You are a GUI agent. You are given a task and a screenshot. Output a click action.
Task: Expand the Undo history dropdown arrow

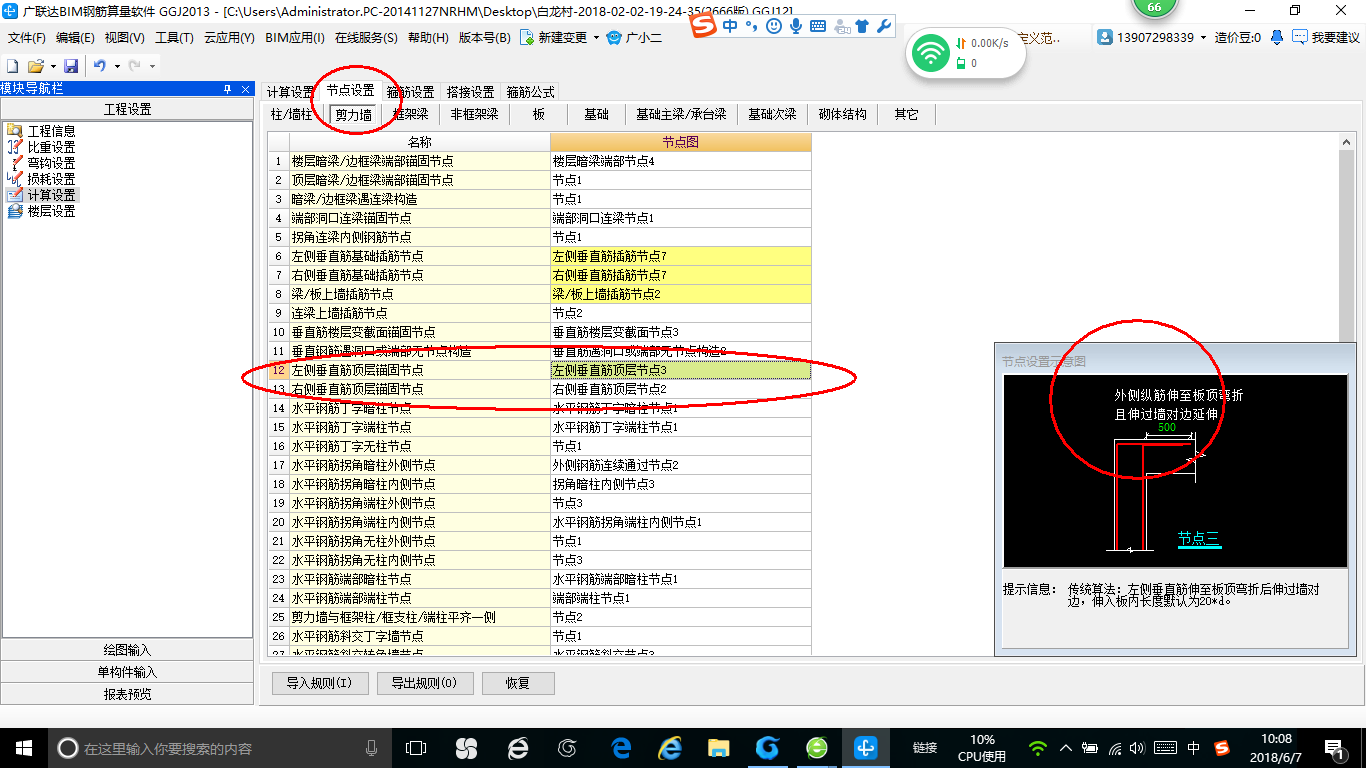(x=117, y=66)
